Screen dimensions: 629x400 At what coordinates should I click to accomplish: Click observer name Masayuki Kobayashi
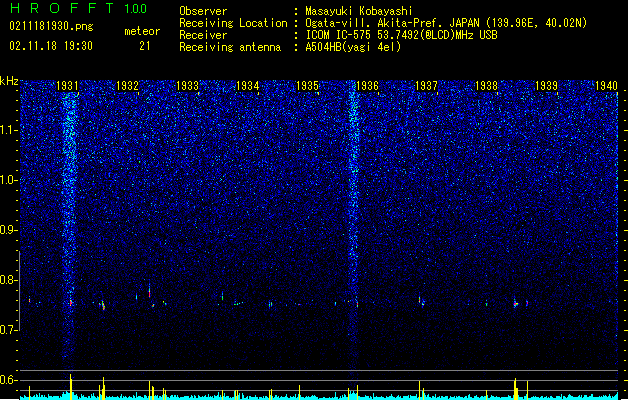[x=359, y=11]
